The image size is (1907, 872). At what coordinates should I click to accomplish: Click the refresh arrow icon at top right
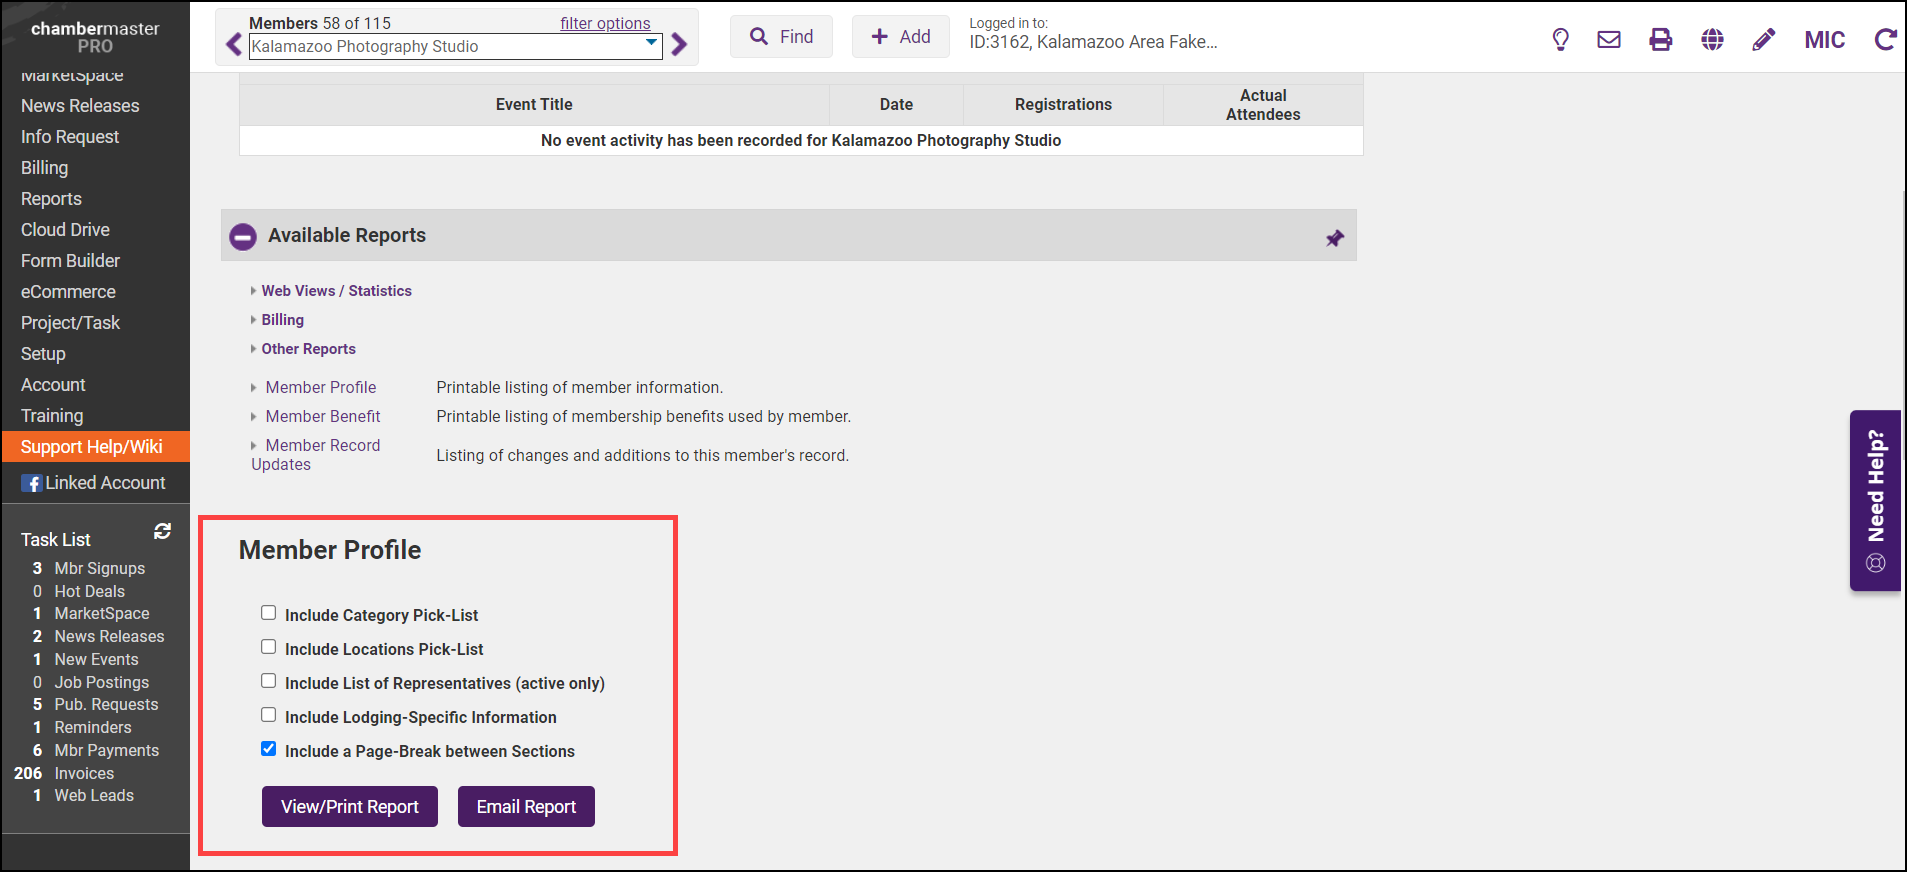tap(1885, 40)
